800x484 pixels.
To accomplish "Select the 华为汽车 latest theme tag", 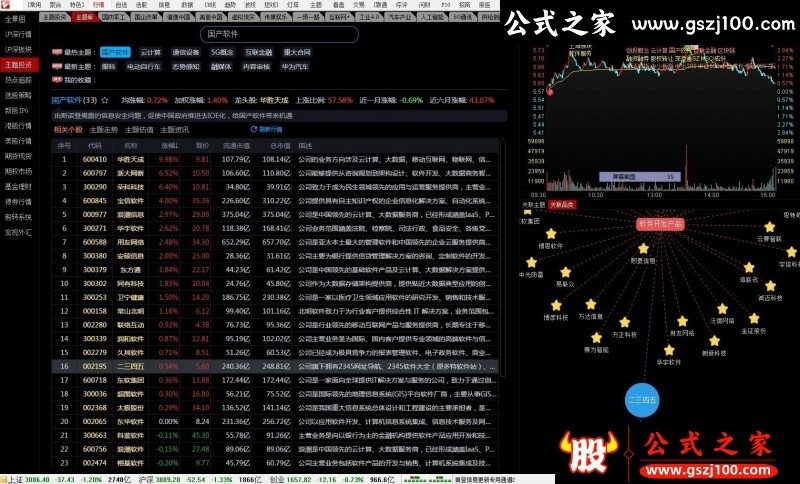I will 294,66.
